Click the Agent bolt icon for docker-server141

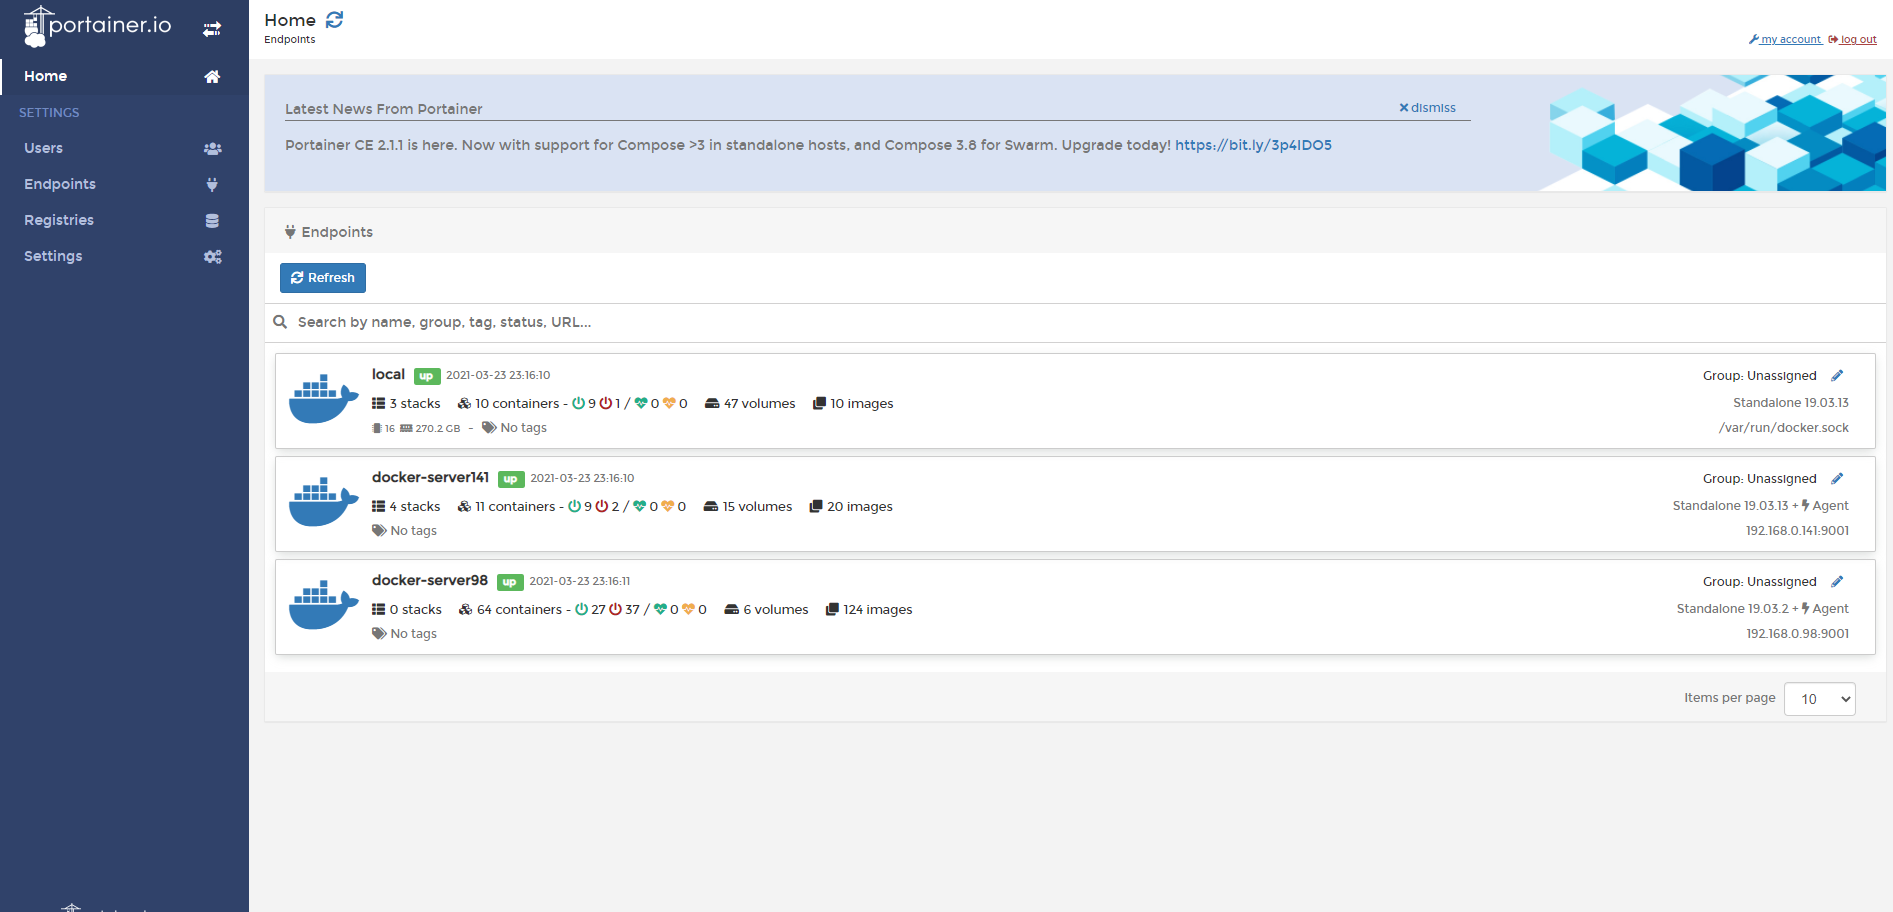tap(1806, 506)
